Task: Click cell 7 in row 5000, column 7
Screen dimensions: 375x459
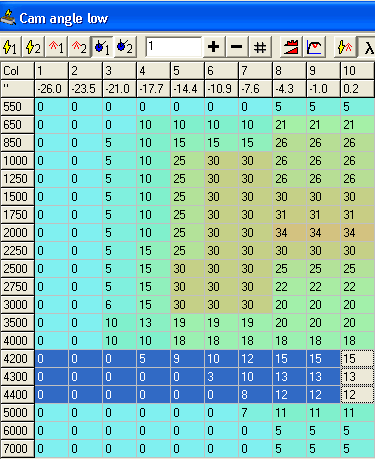Action: coord(256,413)
